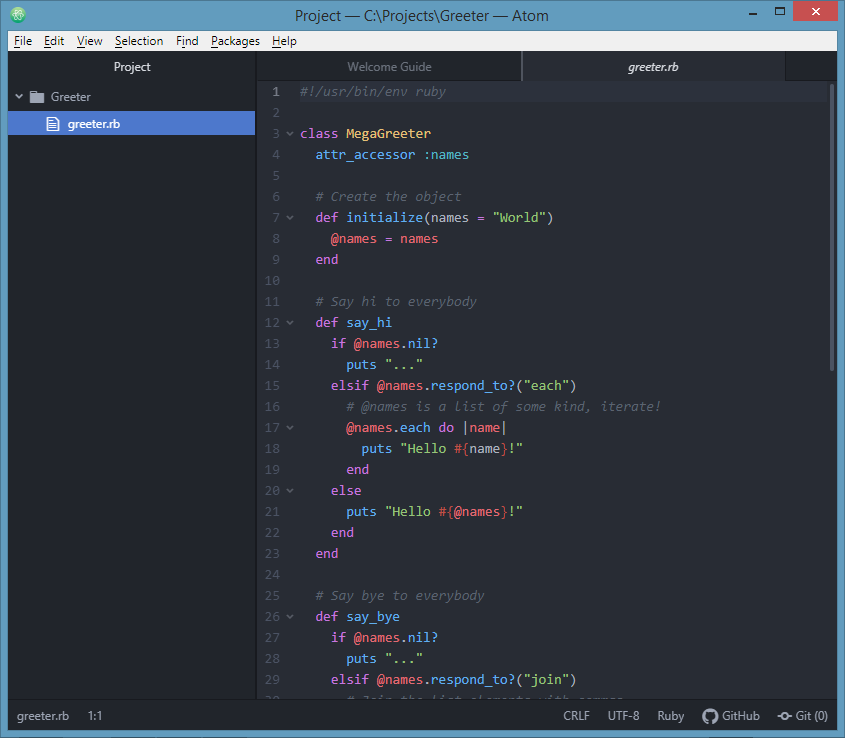
Task: Fold the else block at line 20
Action: 290,491
